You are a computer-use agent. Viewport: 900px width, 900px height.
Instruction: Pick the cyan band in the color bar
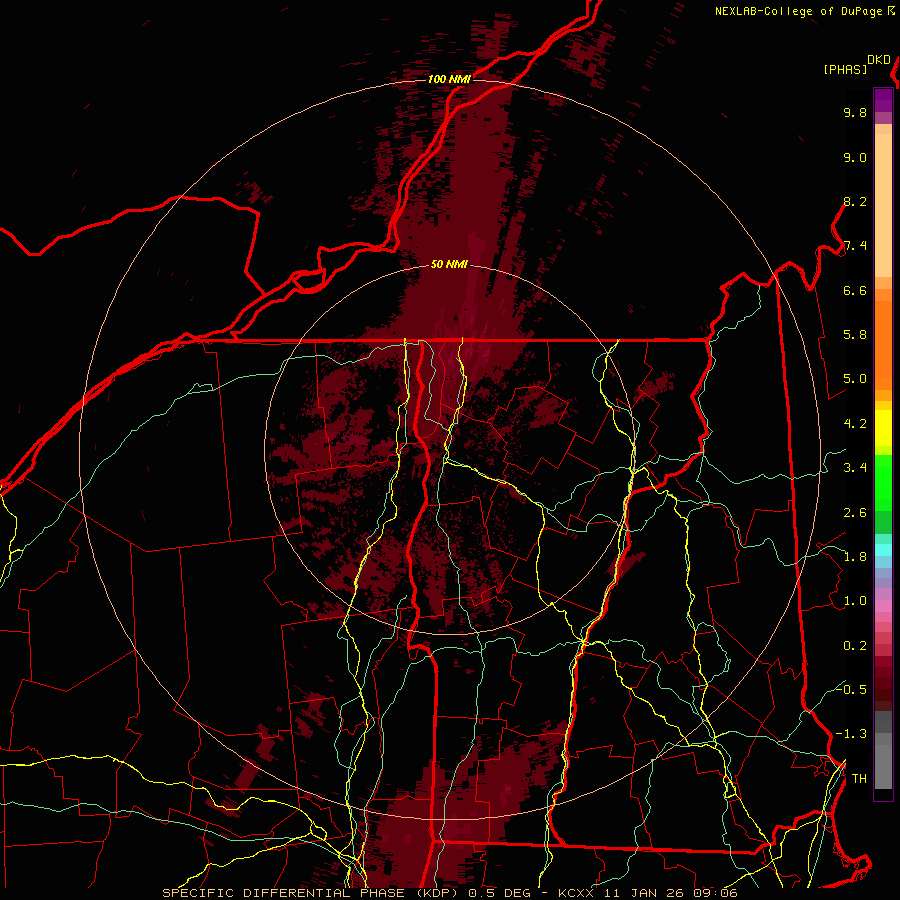pos(883,550)
